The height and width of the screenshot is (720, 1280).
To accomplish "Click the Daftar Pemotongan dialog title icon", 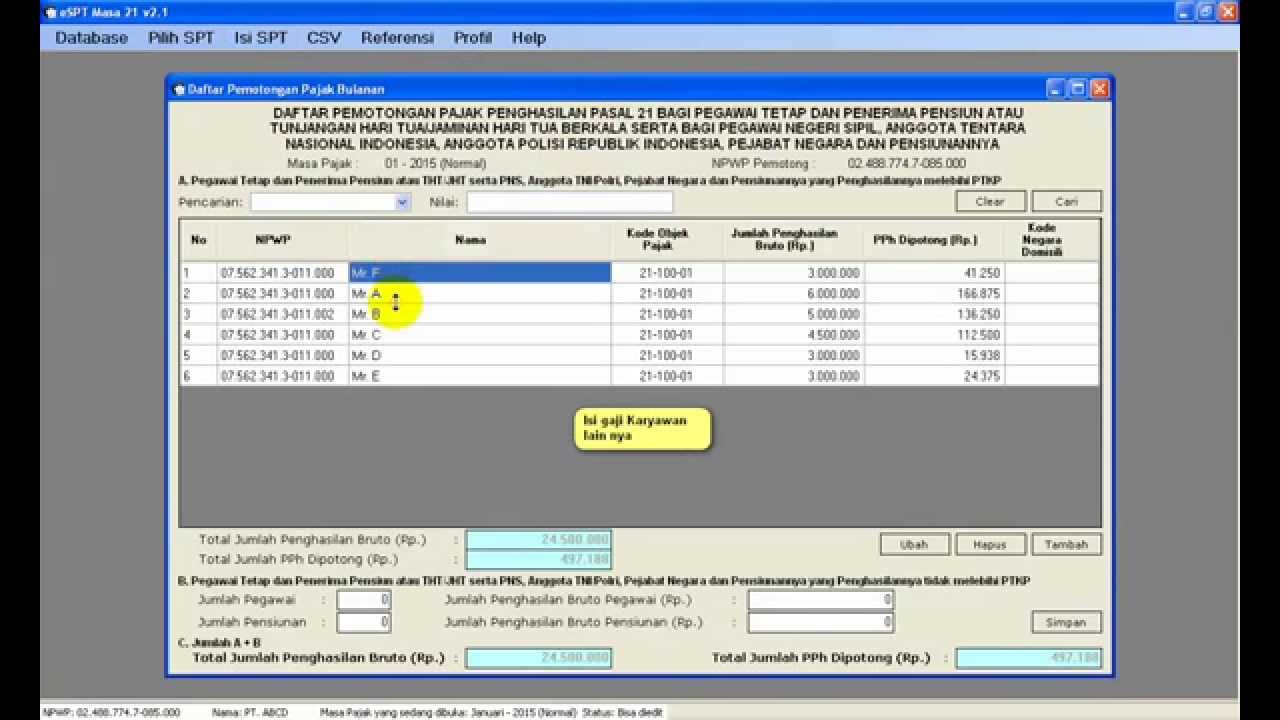I will pos(180,89).
